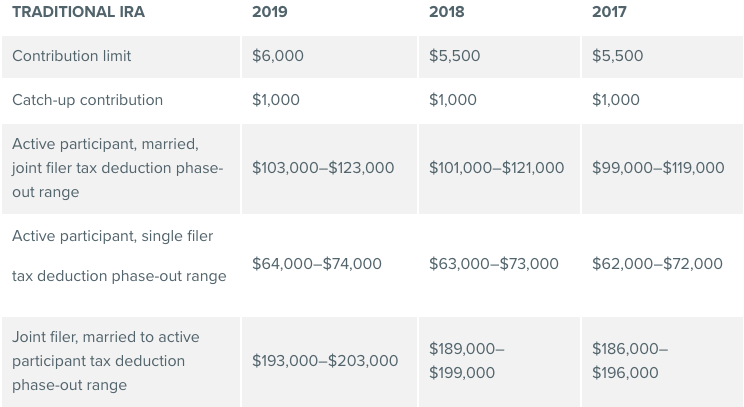744x407 pixels.
Task: Select the $99,000–$119,000 range cell
Action: [658, 168]
